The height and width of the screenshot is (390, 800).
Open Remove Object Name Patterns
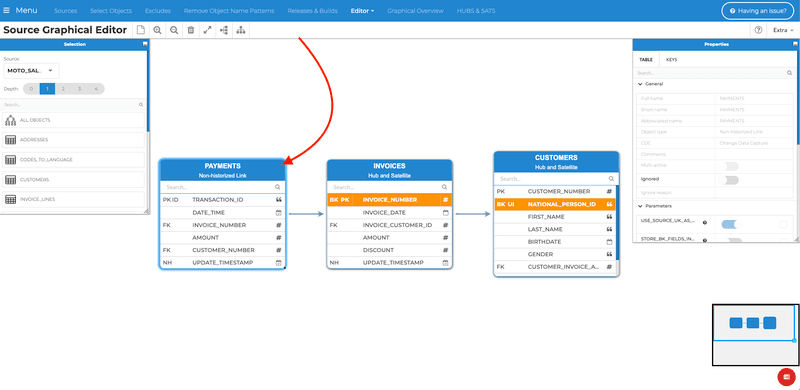(229, 11)
